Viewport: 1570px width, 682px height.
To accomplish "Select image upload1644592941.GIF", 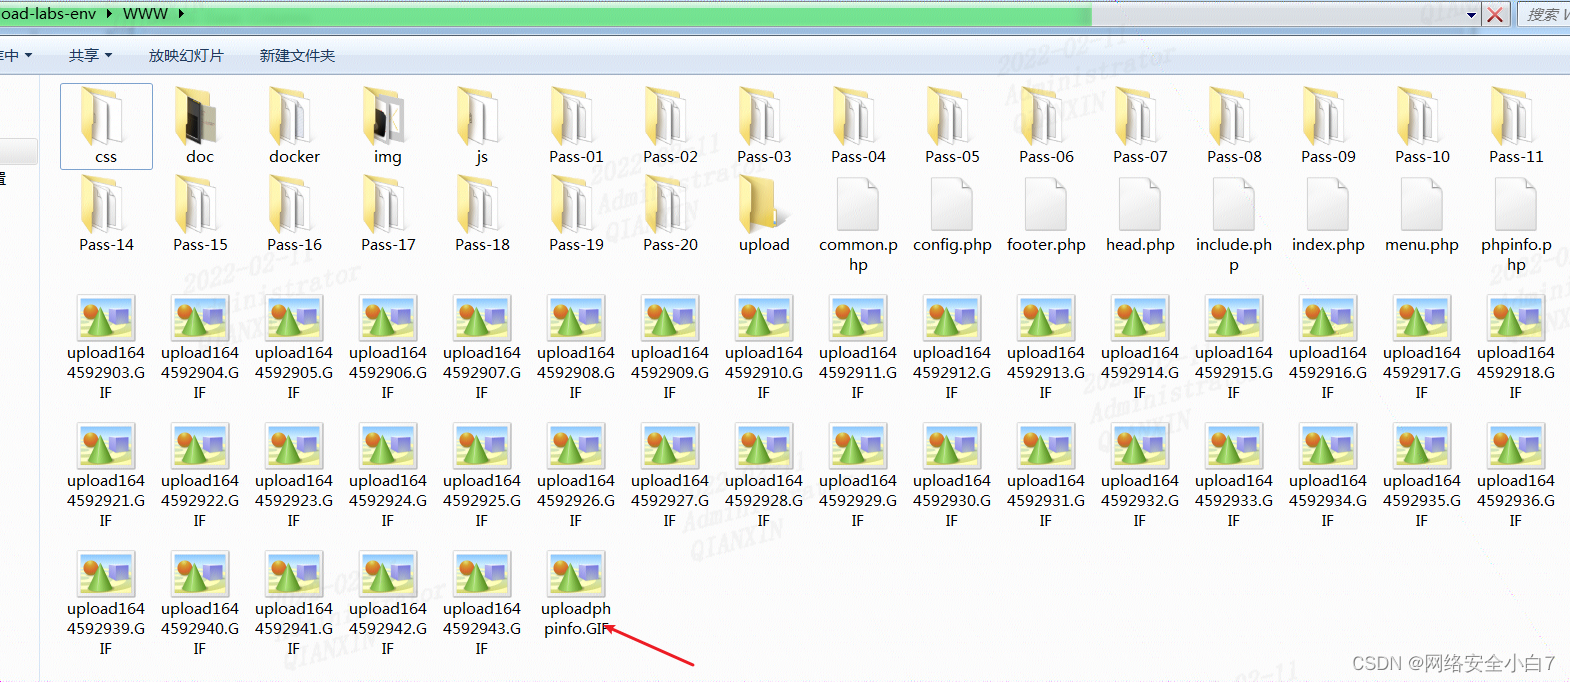I will (x=294, y=603).
